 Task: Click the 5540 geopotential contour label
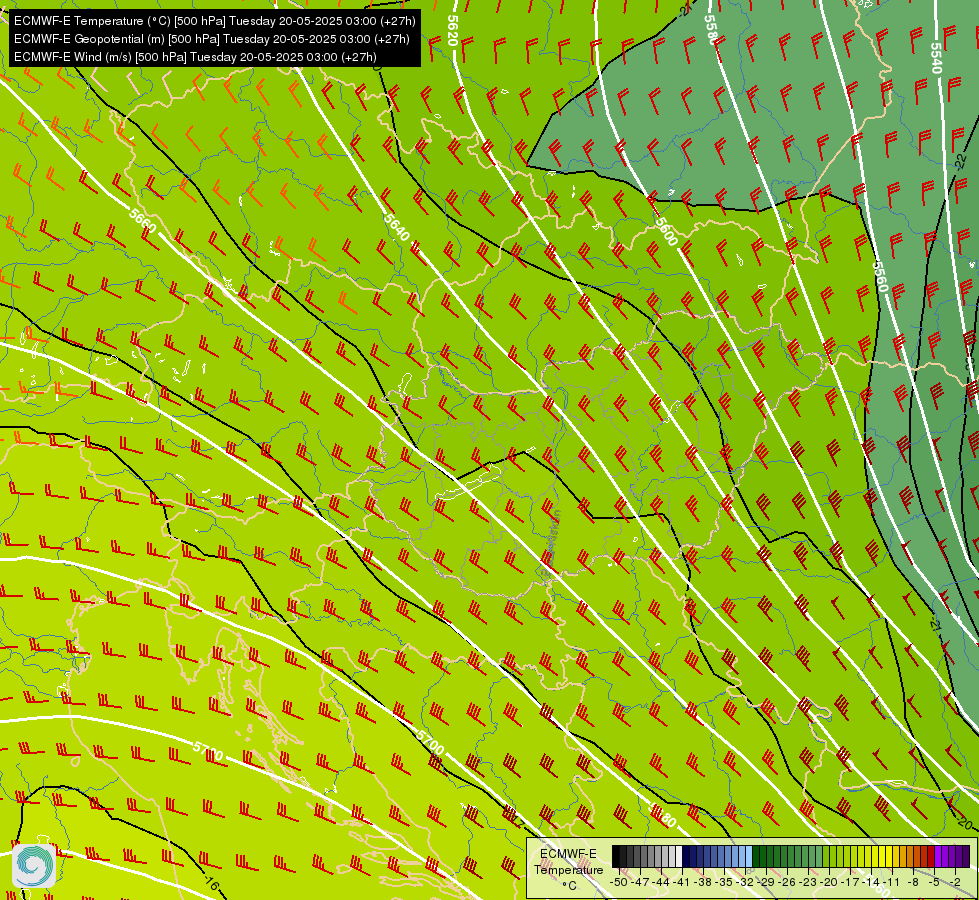pos(935,57)
